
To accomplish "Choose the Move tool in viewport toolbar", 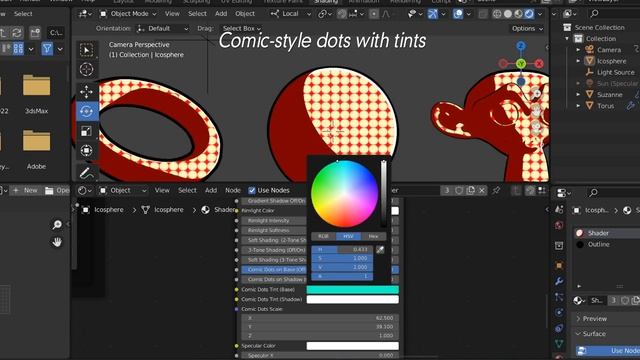I will point(86,92).
